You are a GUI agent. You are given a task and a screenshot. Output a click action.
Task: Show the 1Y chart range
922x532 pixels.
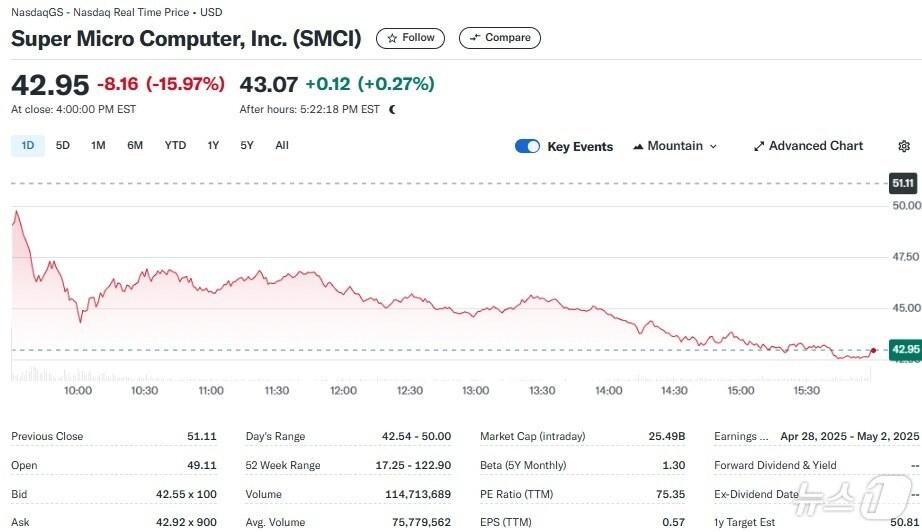pos(213,145)
